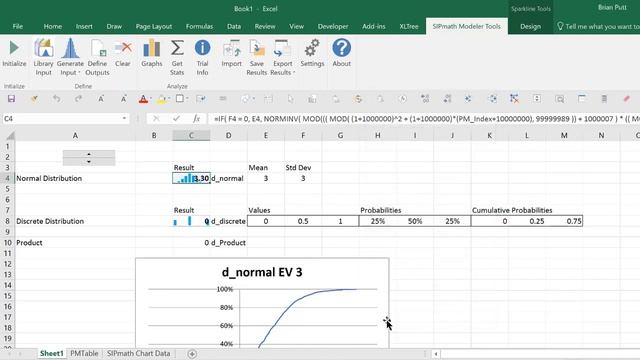Switch to the PMTable sheet

tap(84, 353)
